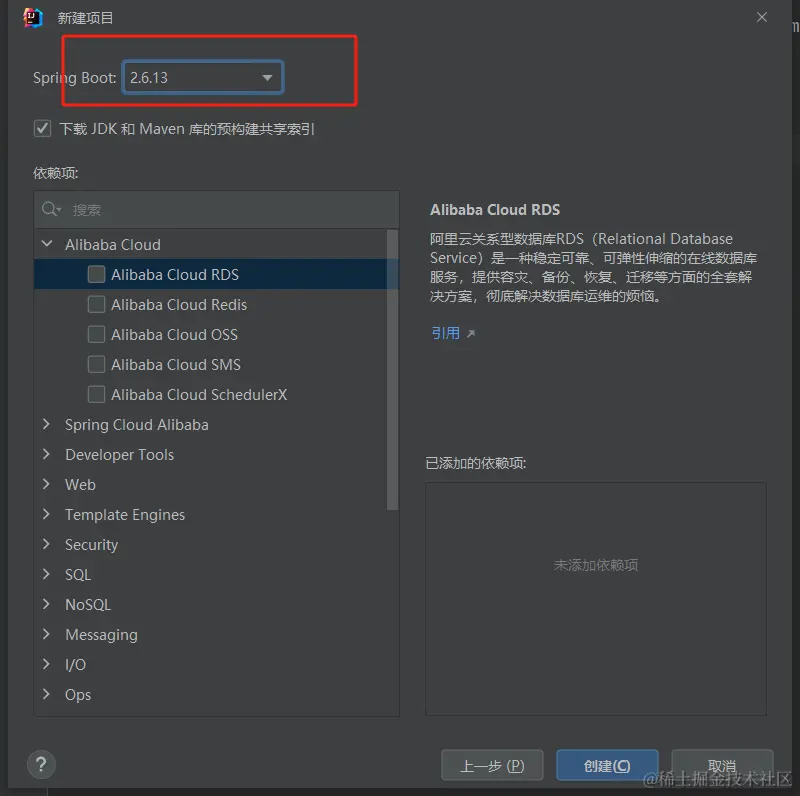Open the 引用 external link
Screen dimensions: 800x796
453,333
